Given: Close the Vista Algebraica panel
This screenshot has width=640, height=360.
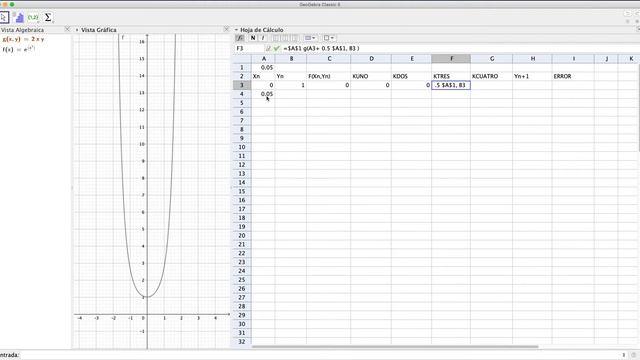Looking at the screenshot, I should (x=67, y=29).
